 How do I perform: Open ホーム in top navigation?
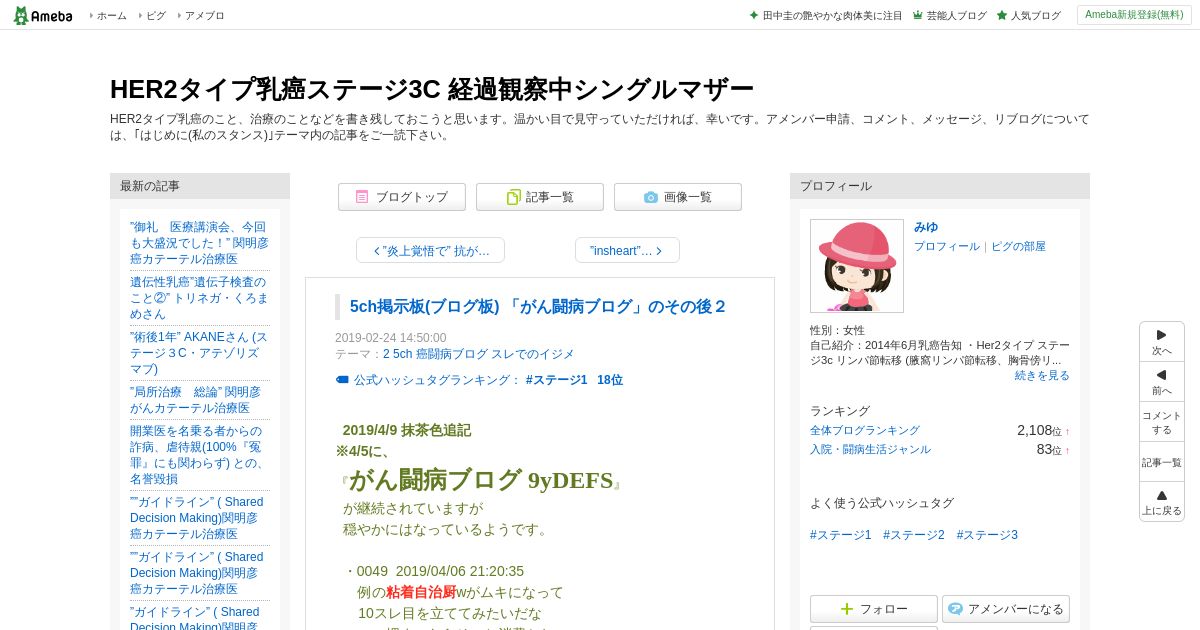point(110,16)
